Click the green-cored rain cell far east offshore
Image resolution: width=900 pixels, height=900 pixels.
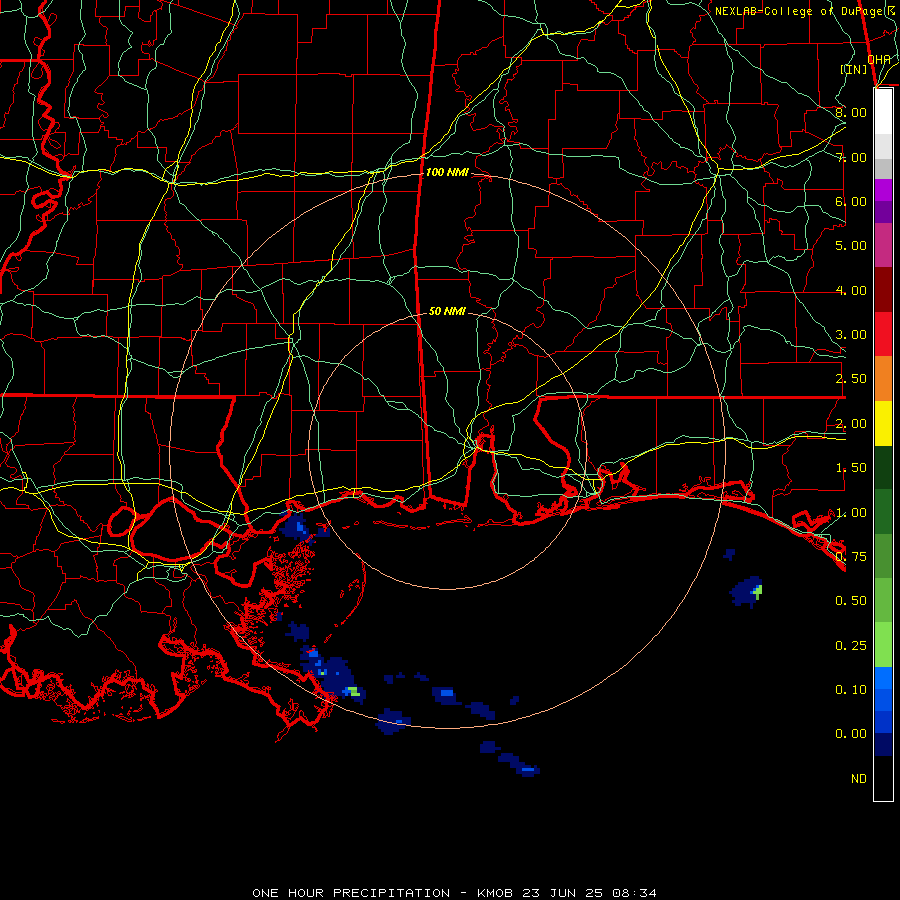[x=747, y=591]
